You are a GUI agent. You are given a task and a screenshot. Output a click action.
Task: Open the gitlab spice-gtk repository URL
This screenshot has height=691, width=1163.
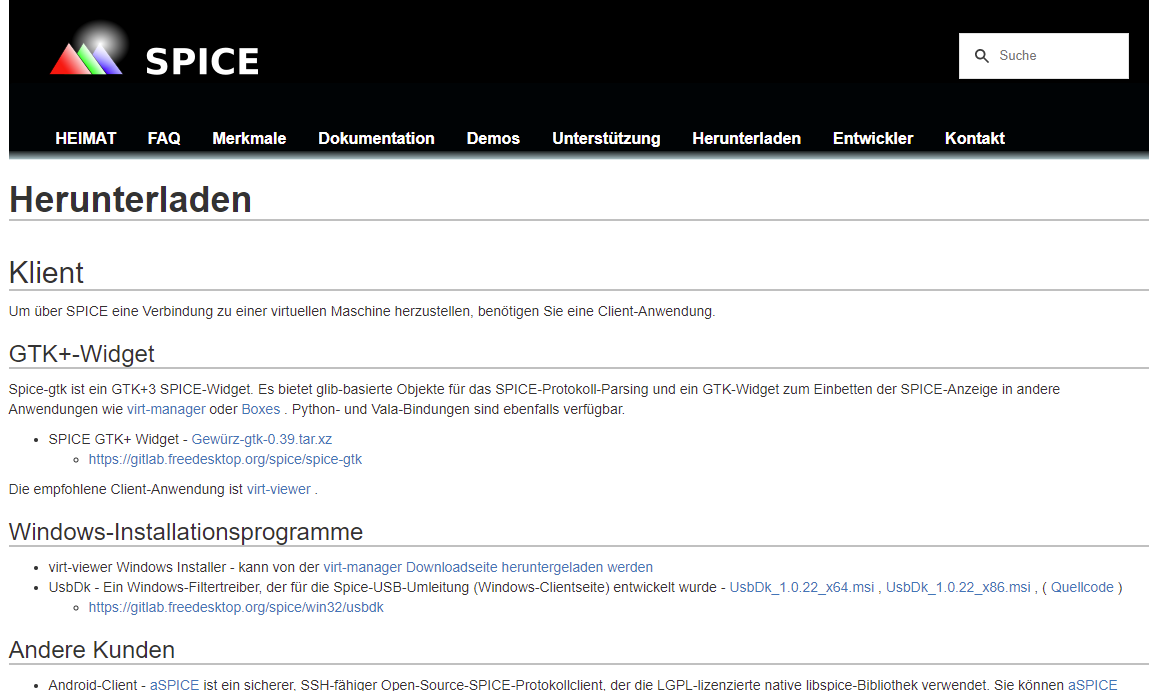[x=225, y=460]
